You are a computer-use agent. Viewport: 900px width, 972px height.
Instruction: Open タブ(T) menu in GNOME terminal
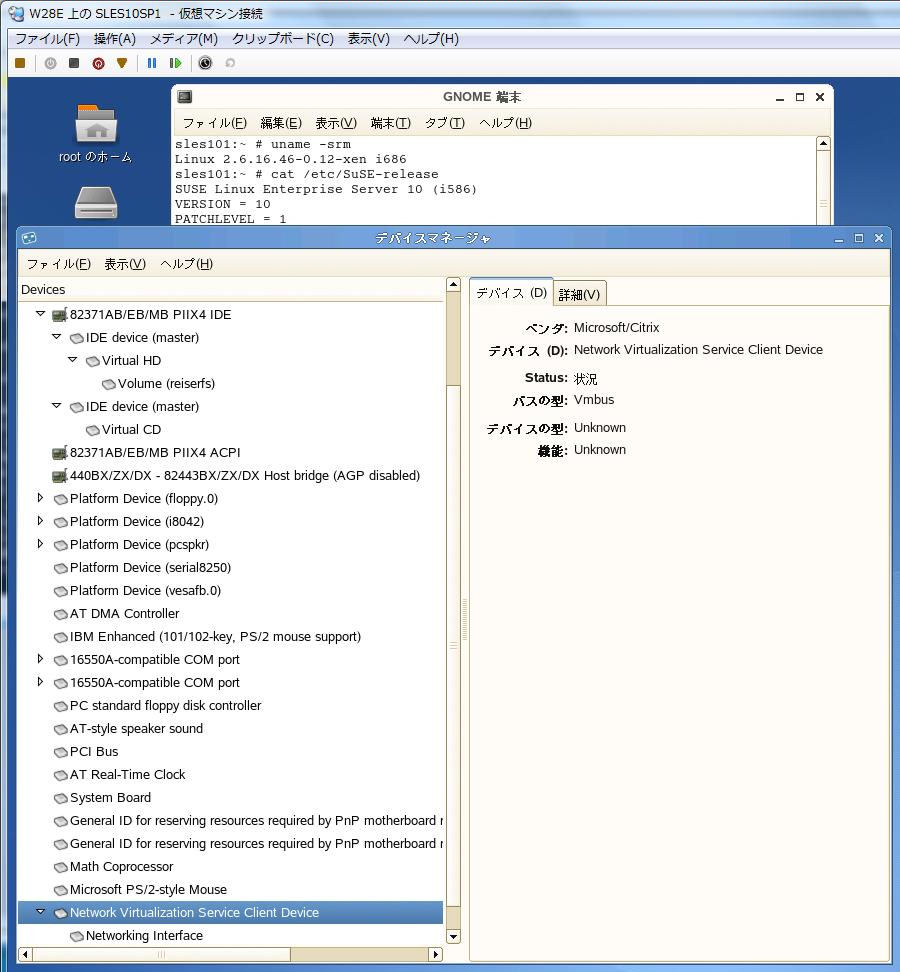[x=444, y=123]
